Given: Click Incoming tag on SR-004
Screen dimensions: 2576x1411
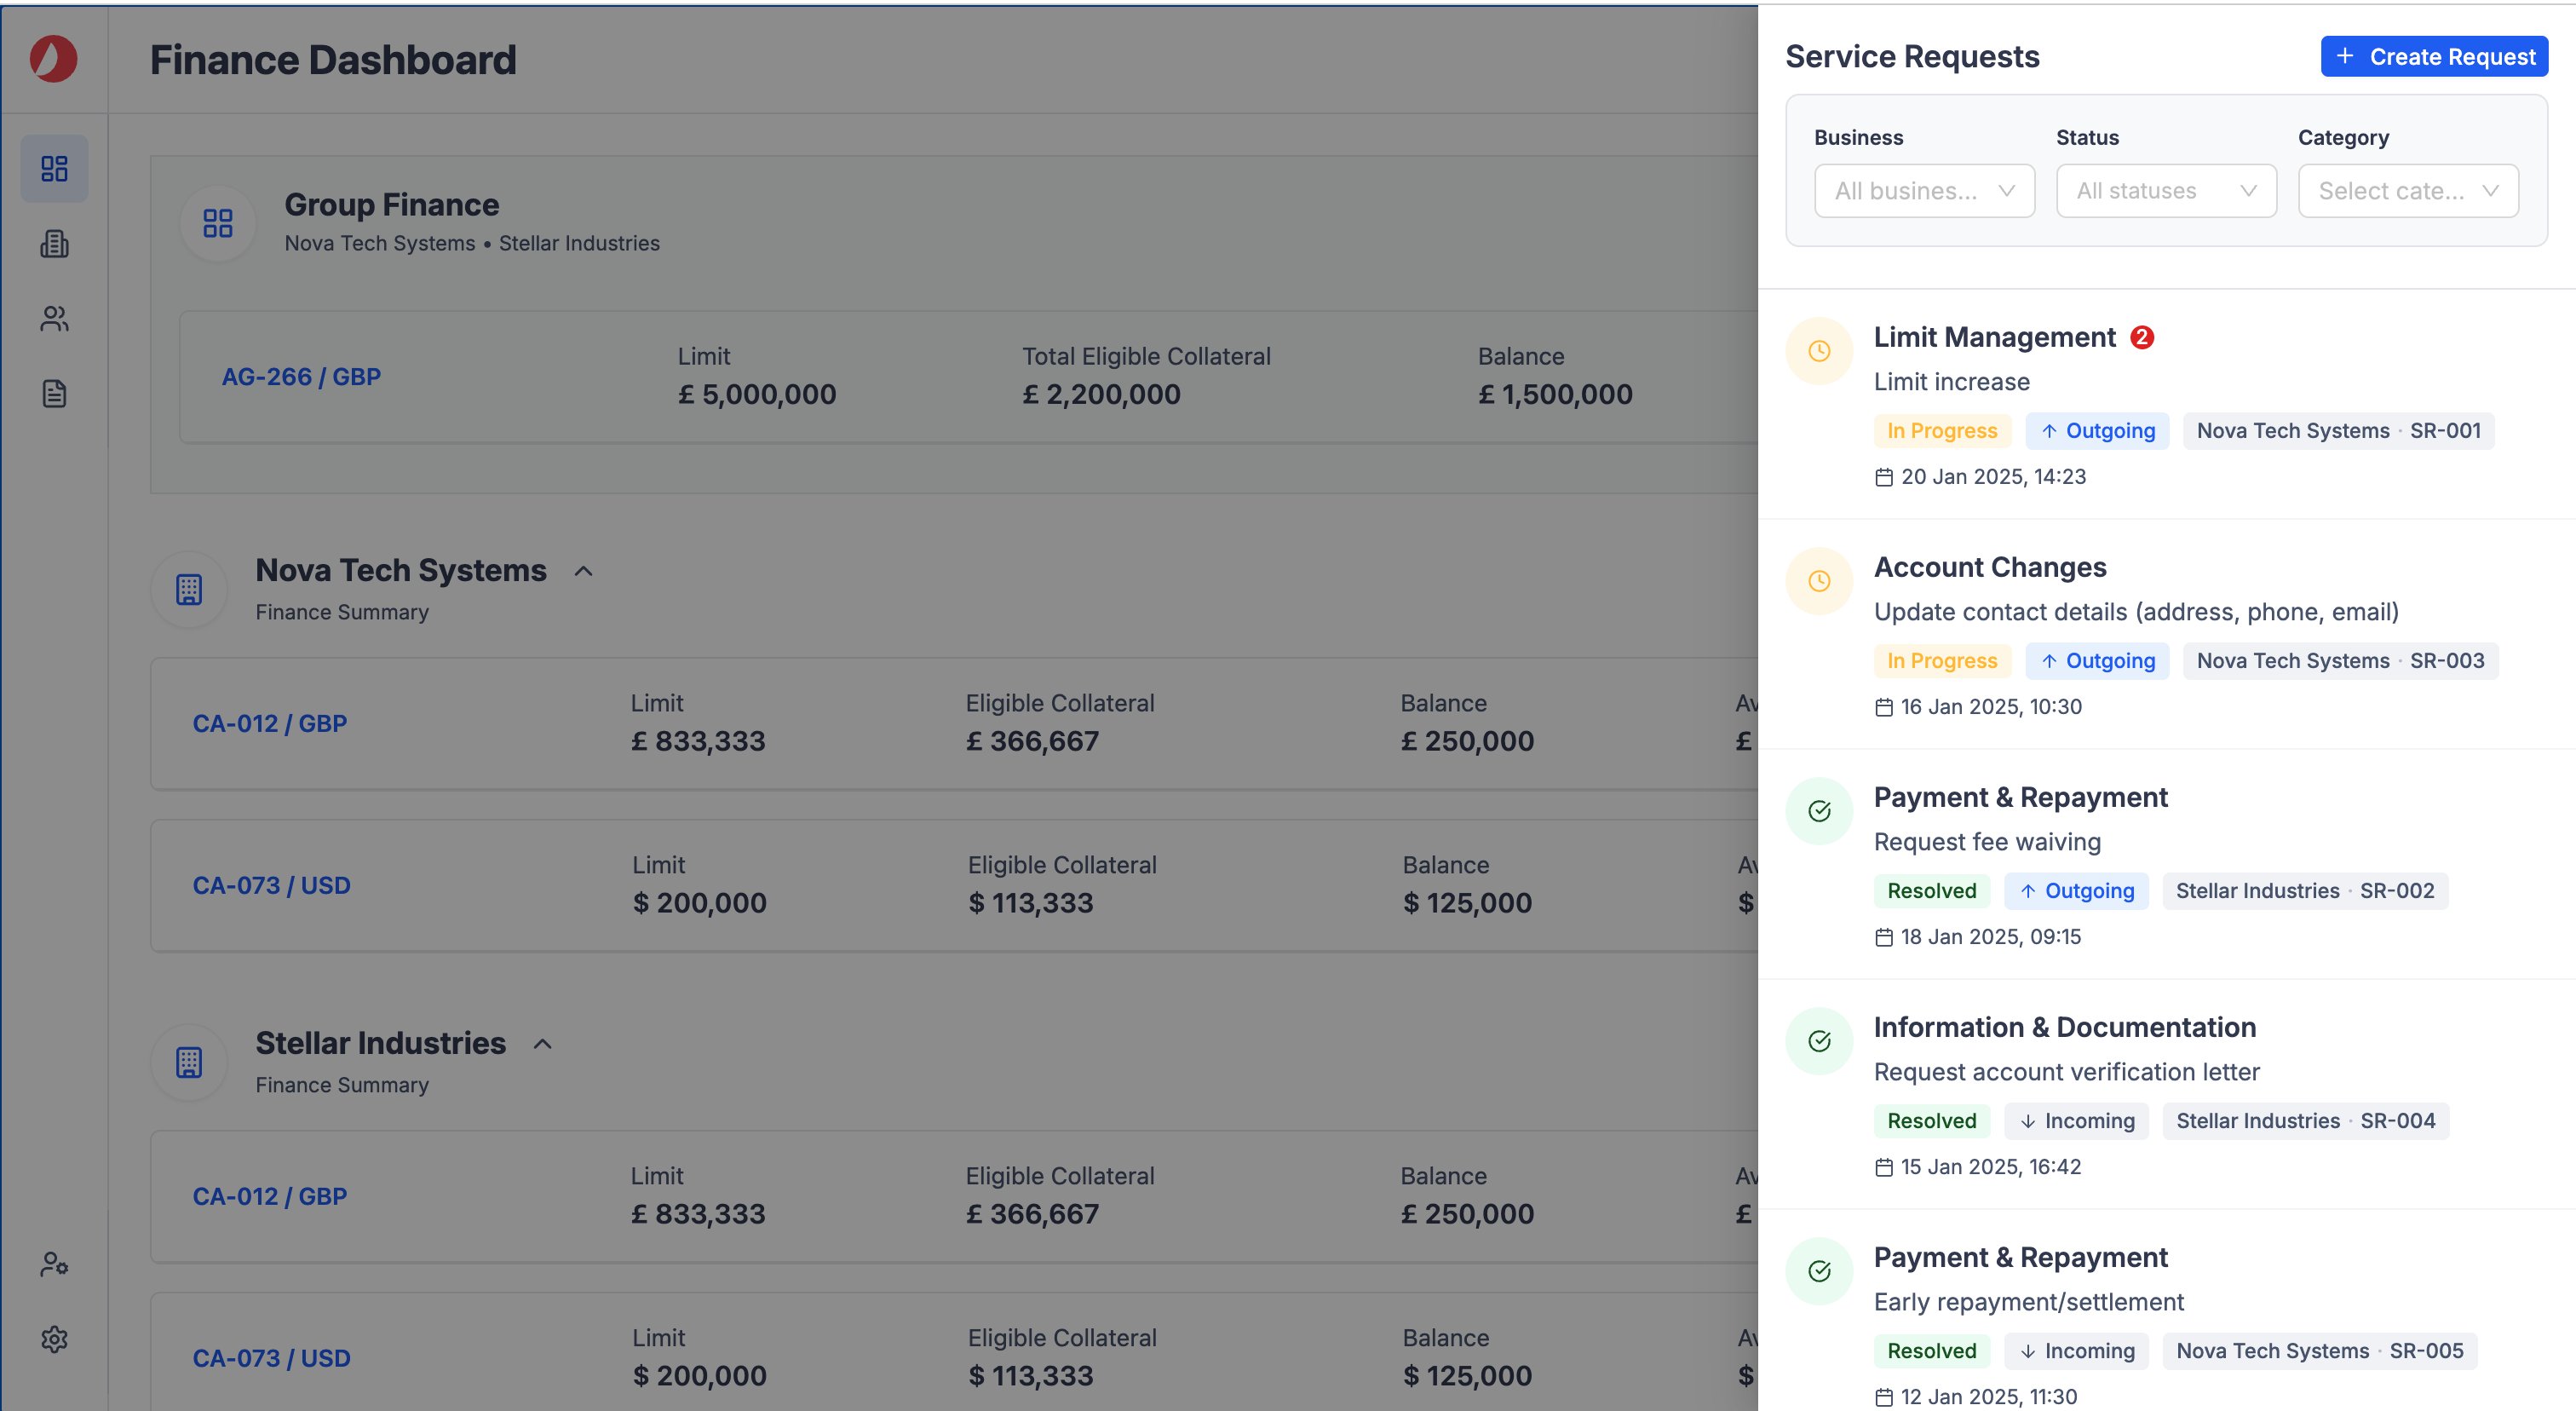Looking at the screenshot, I should click(2076, 1121).
